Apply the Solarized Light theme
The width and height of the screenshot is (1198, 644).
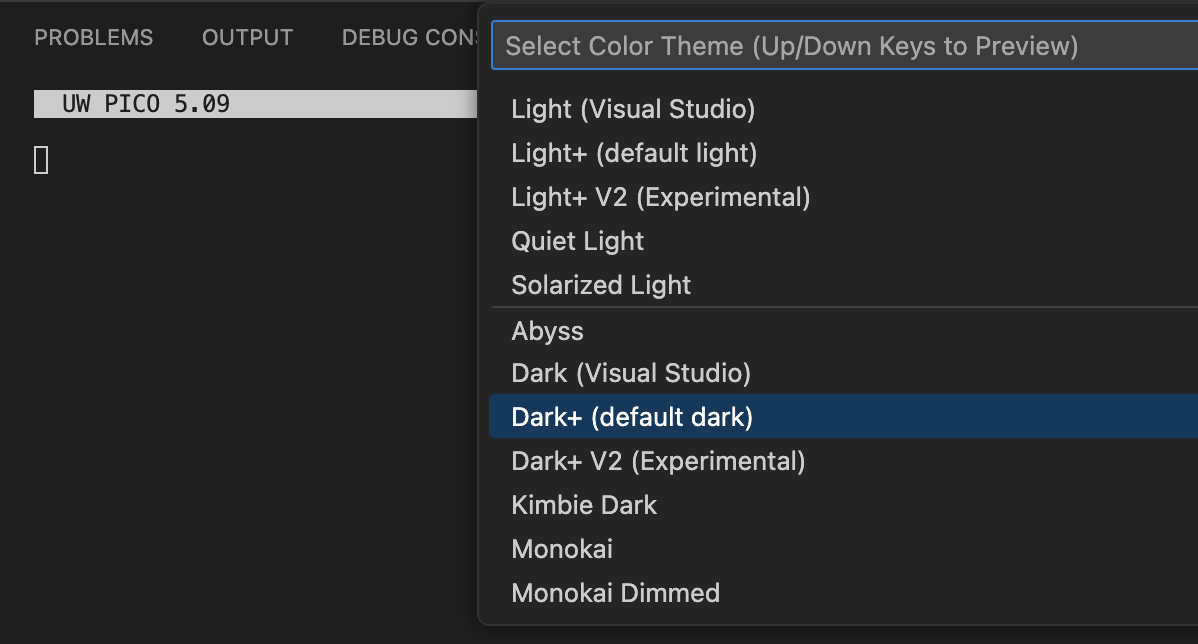pos(600,285)
